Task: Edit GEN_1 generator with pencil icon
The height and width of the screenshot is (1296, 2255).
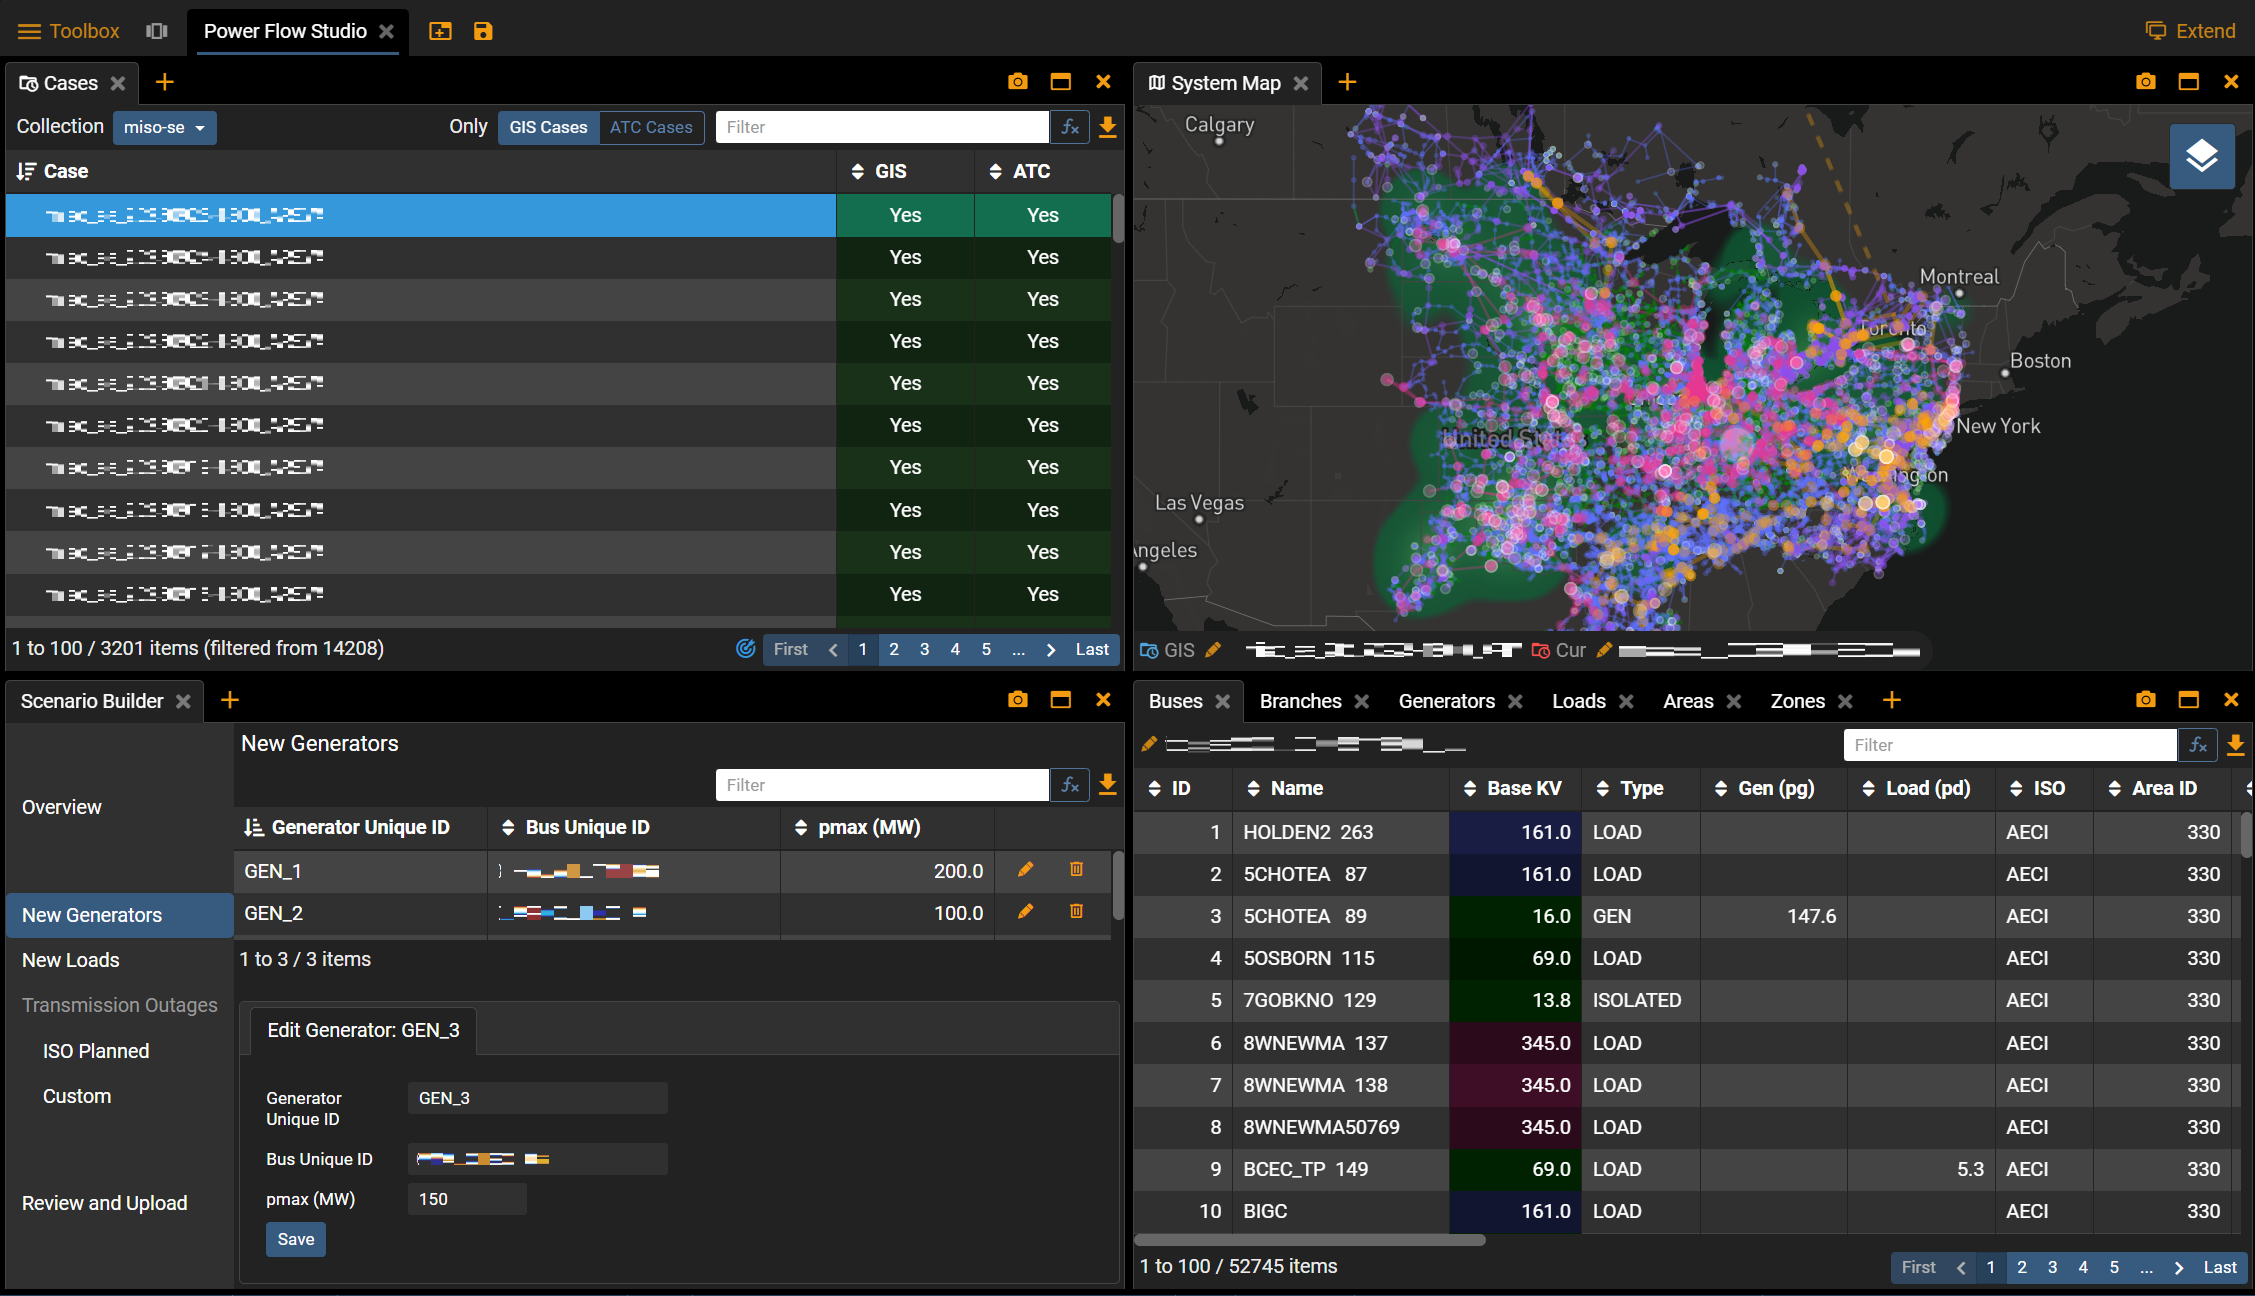Action: click(1025, 870)
